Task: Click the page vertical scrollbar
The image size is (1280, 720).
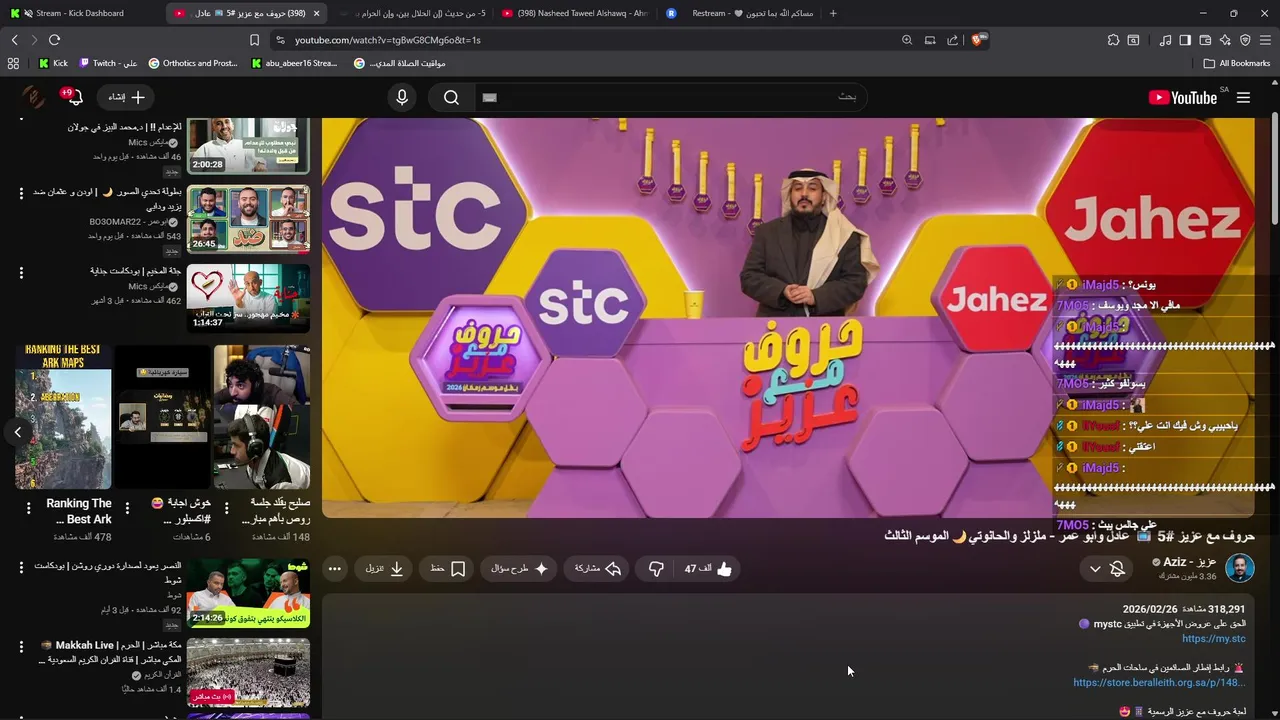Action: (1275, 170)
